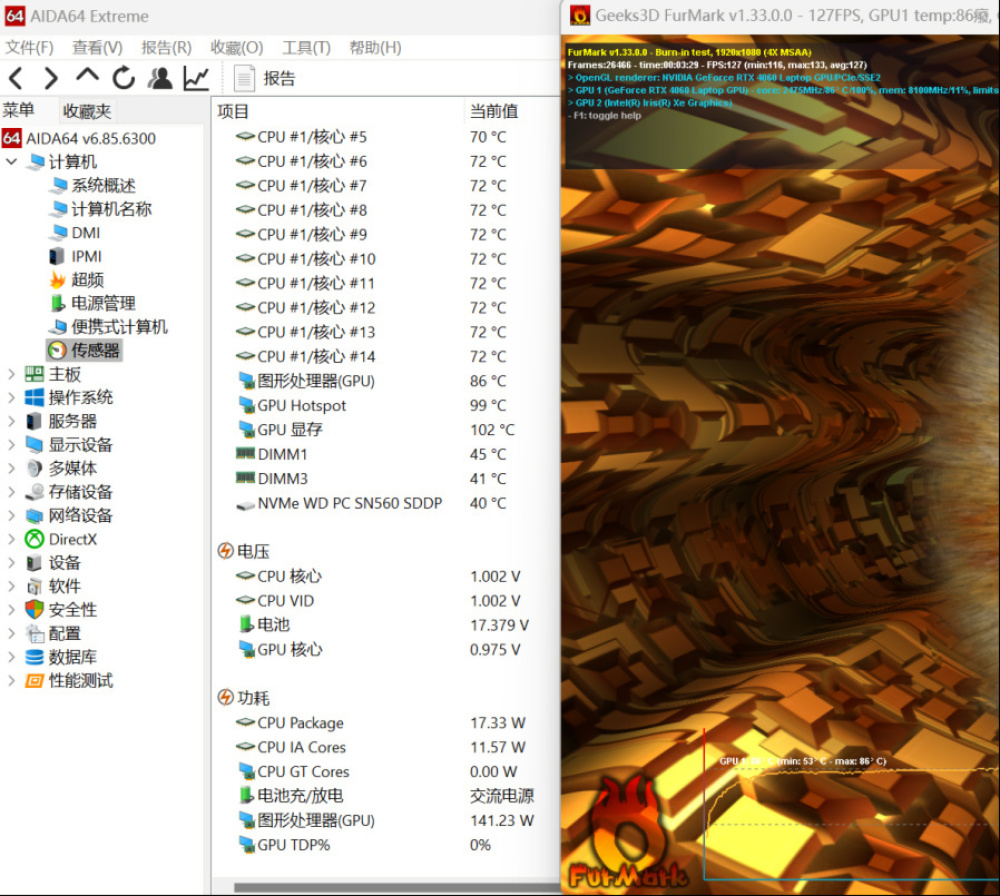Open the user profile toolbar icon
Viewport: 1000px width, 896px height.
pos(160,78)
